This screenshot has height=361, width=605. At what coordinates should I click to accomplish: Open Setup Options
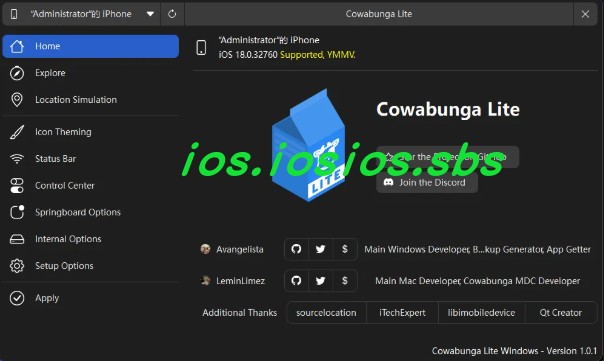pyautogui.click(x=91, y=266)
